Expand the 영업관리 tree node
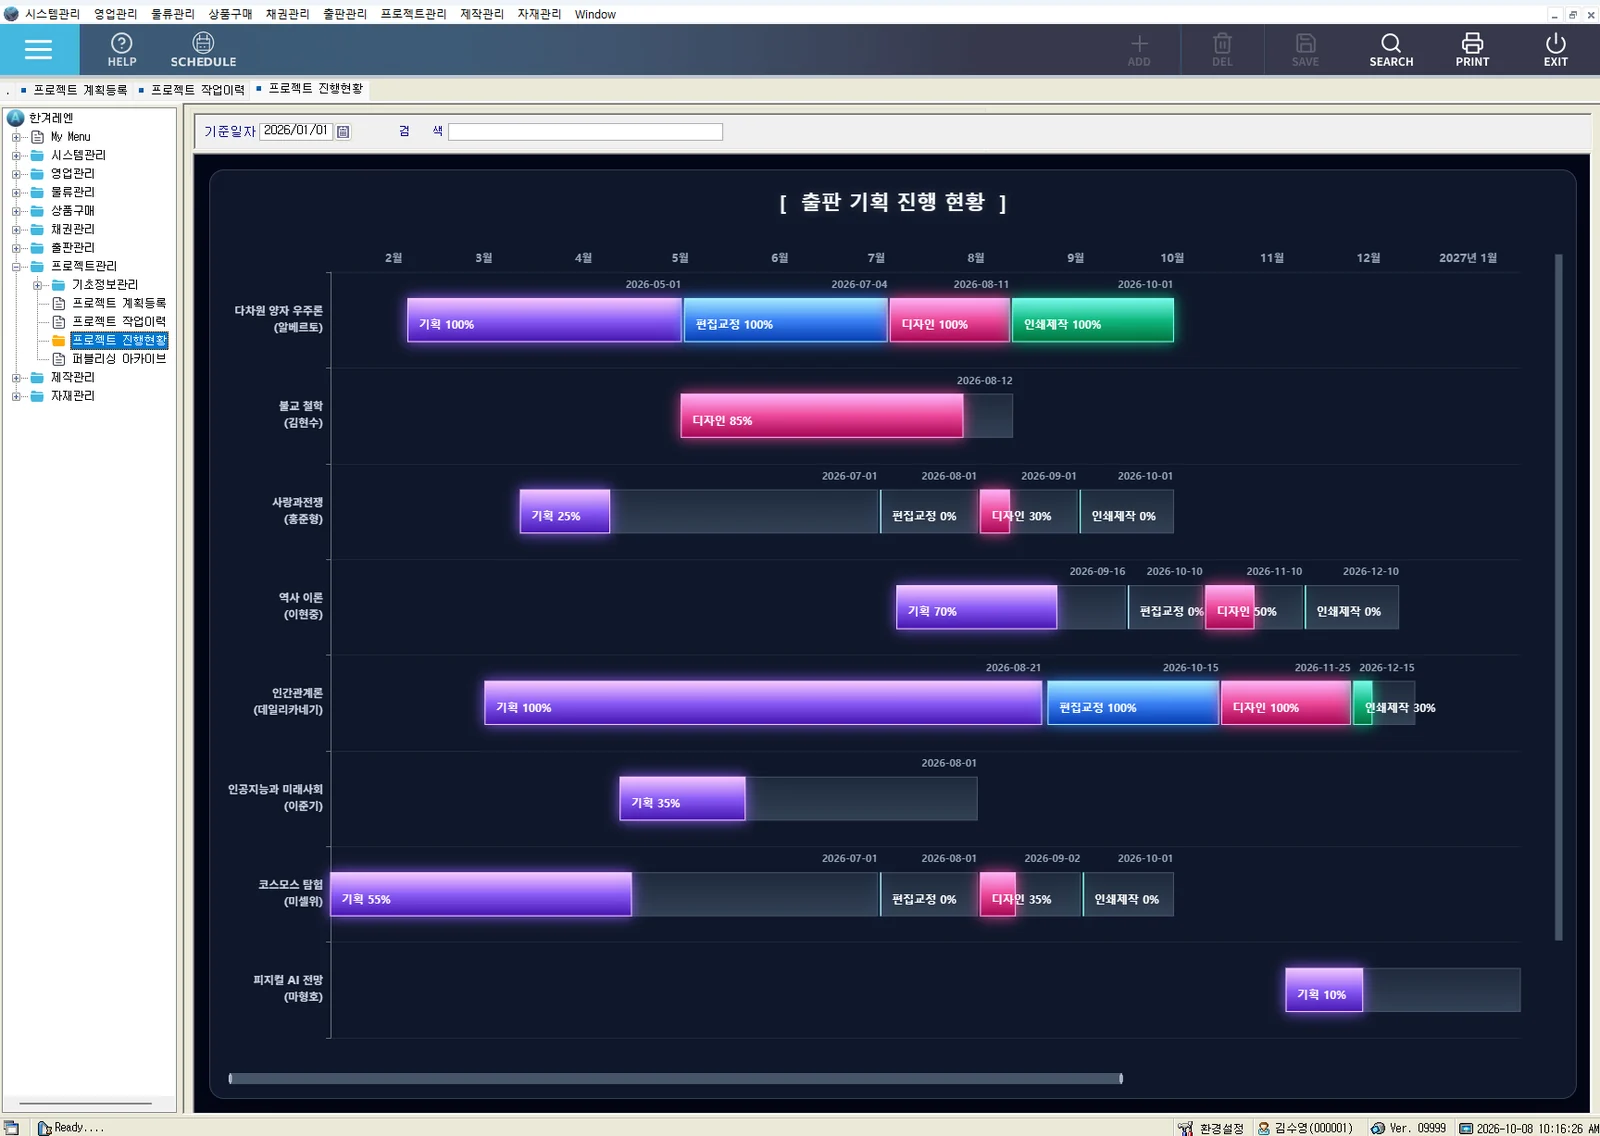This screenshot has height=1136, width=1600. click(x=16, y=174)
